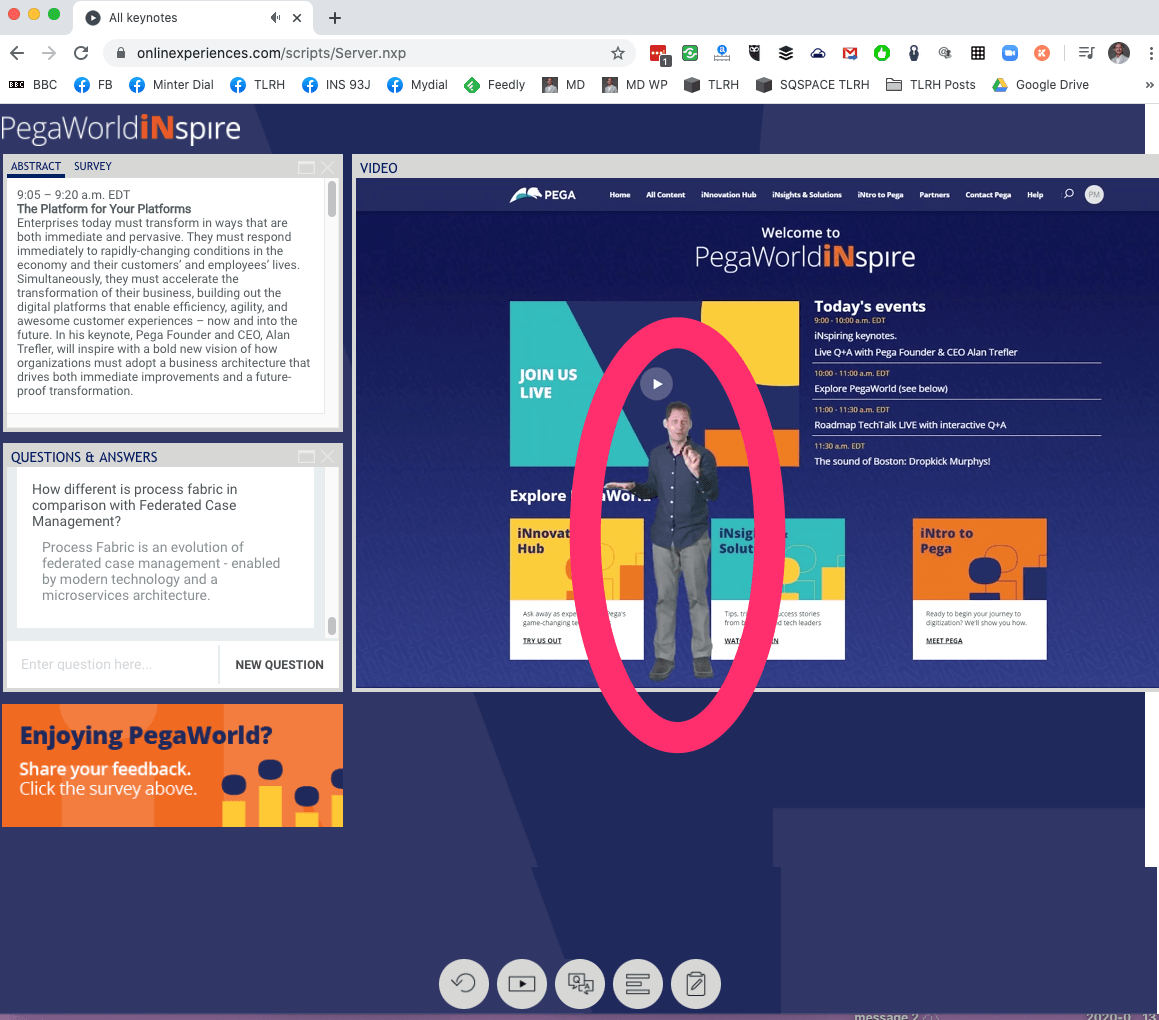Show hidden bookmarks with the chevron overflow

(1149, 85)
